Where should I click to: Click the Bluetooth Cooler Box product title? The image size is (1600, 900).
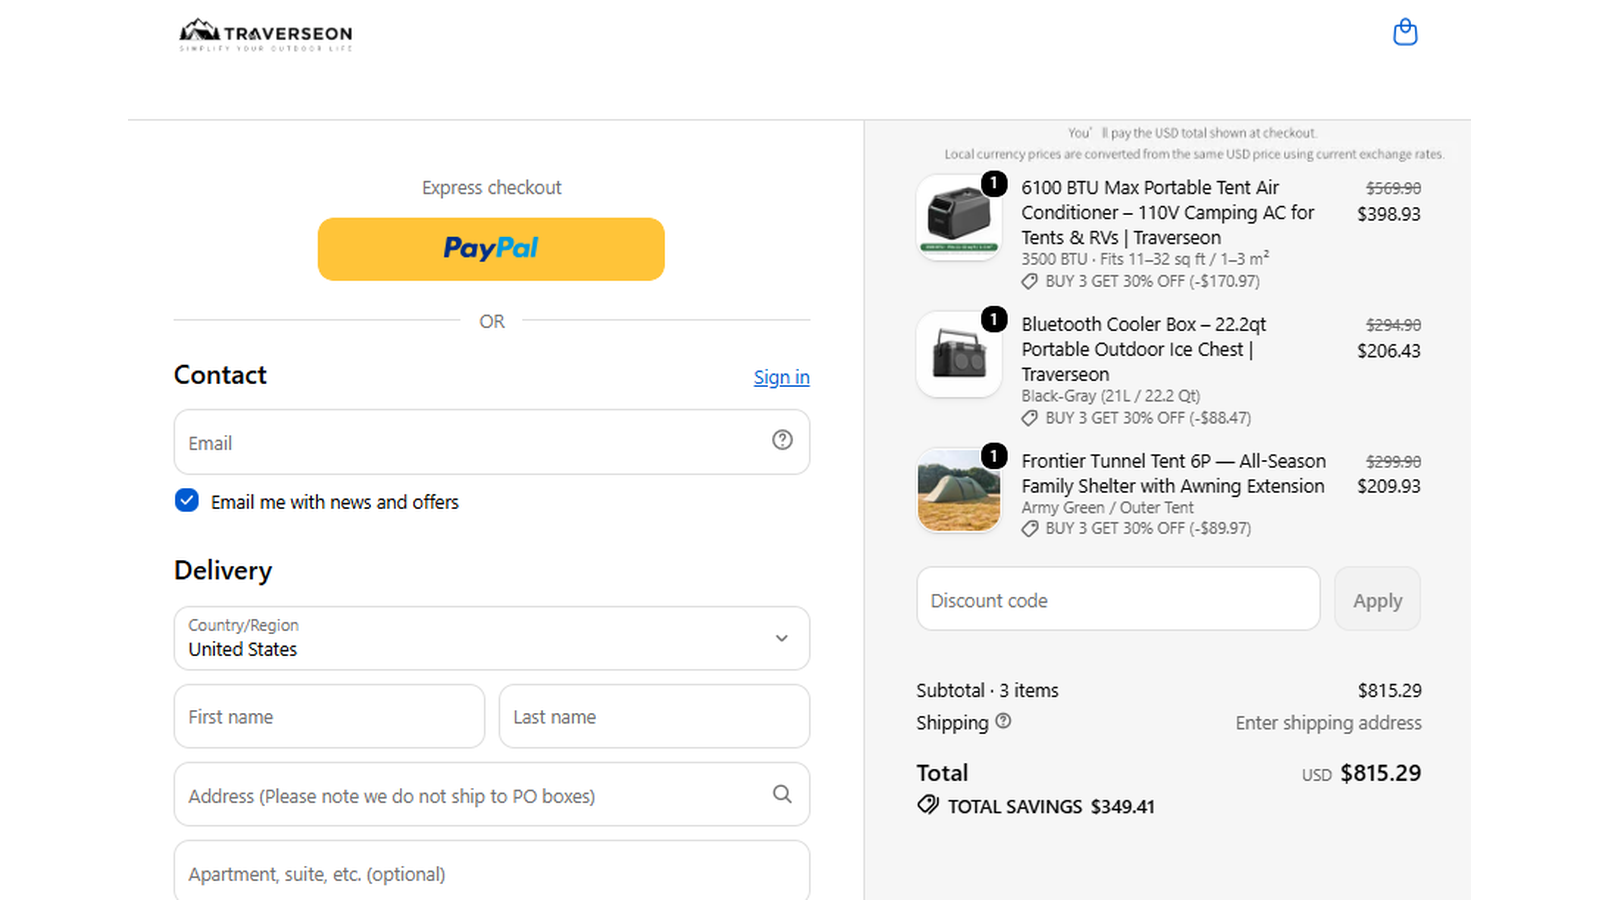(x=1144, y=349)
